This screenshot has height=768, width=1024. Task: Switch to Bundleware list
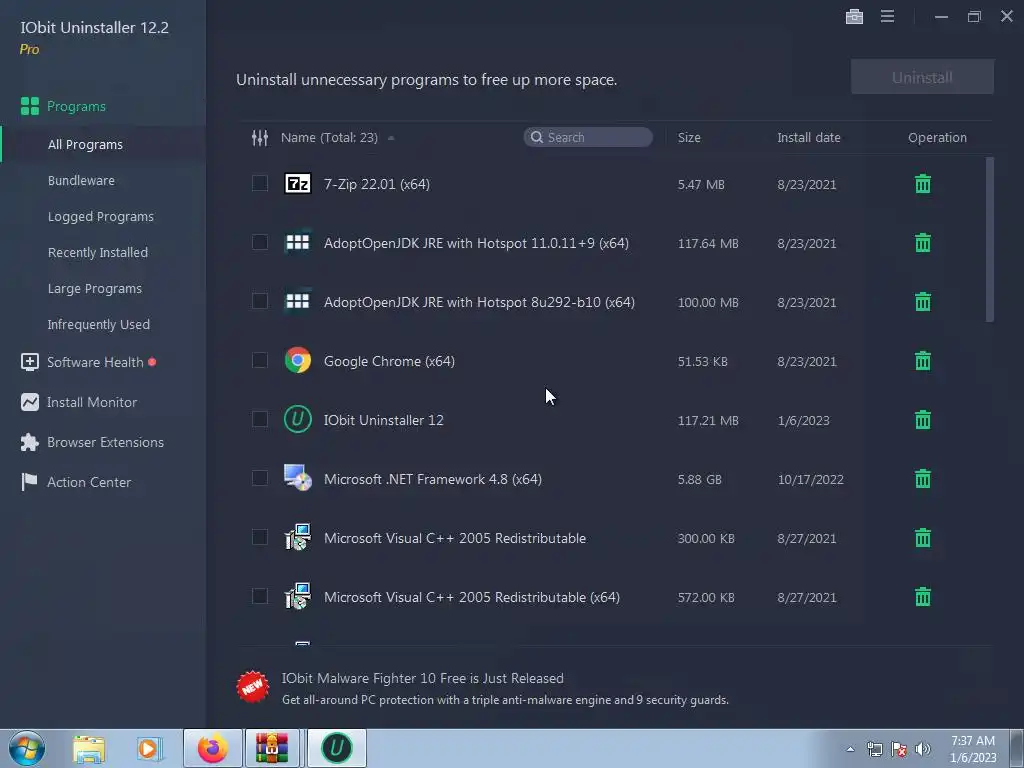tap(81, 180)
